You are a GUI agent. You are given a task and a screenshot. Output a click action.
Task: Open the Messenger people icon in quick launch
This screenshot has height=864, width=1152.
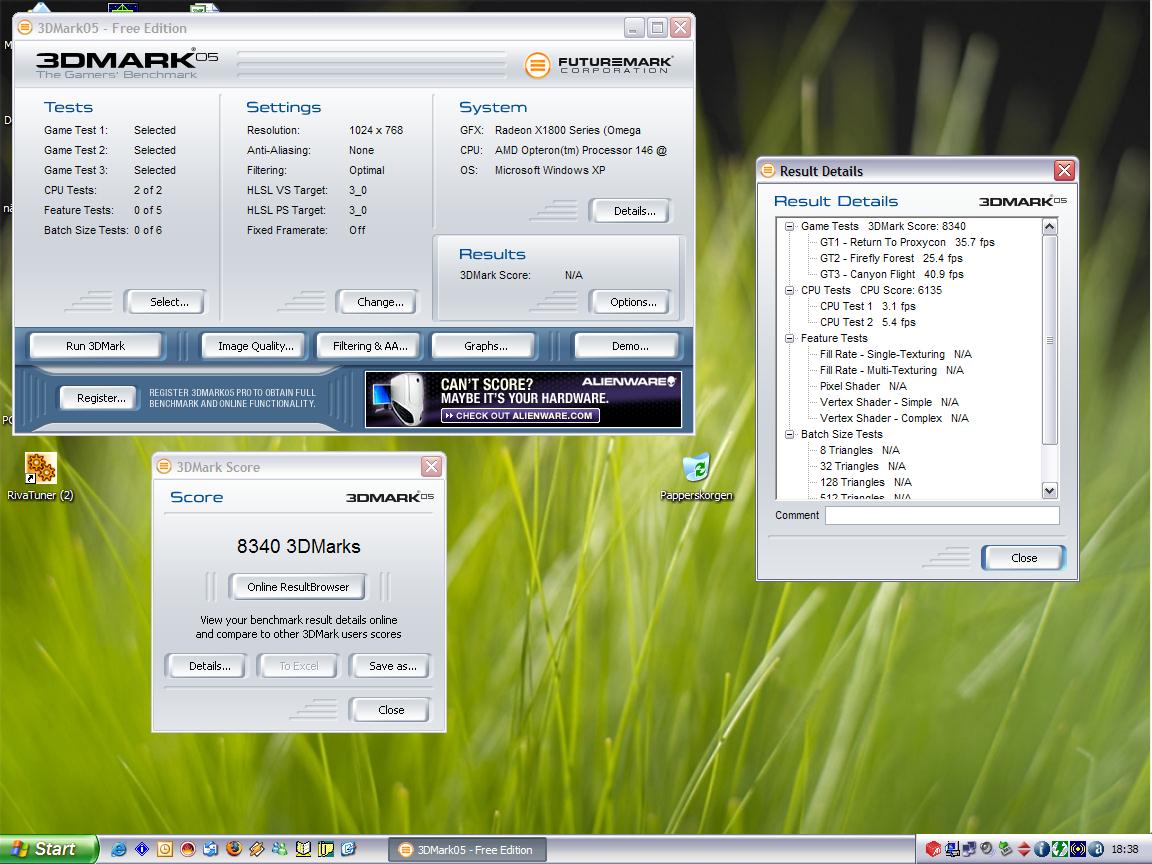pos(280,849)
